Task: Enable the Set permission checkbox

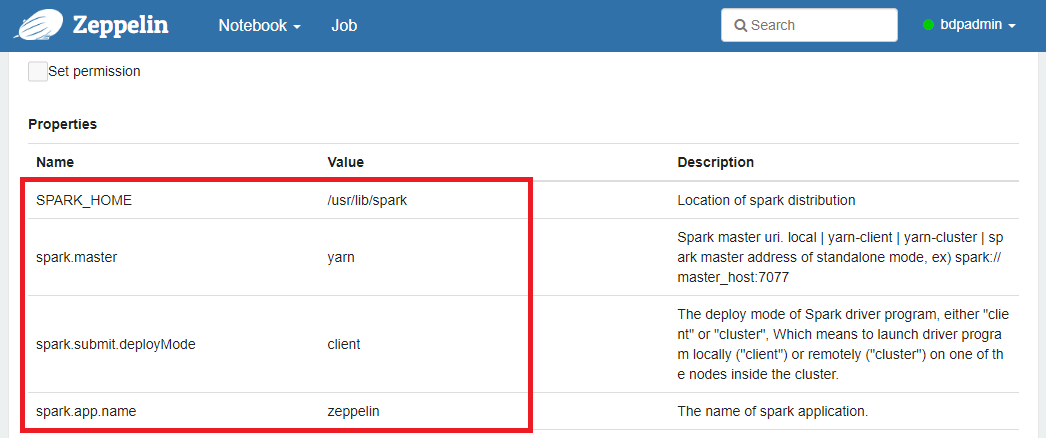Action: [37, 71]
